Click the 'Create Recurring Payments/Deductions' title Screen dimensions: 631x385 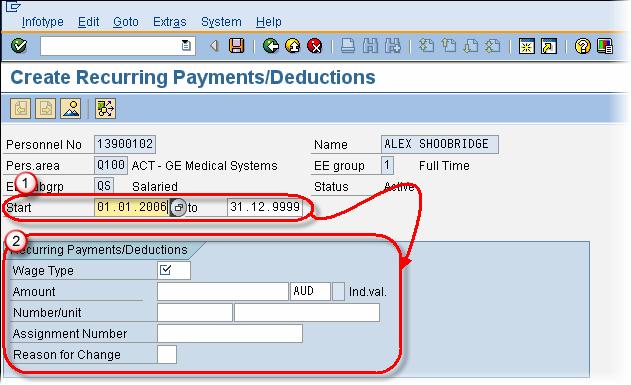coord(193,77)
